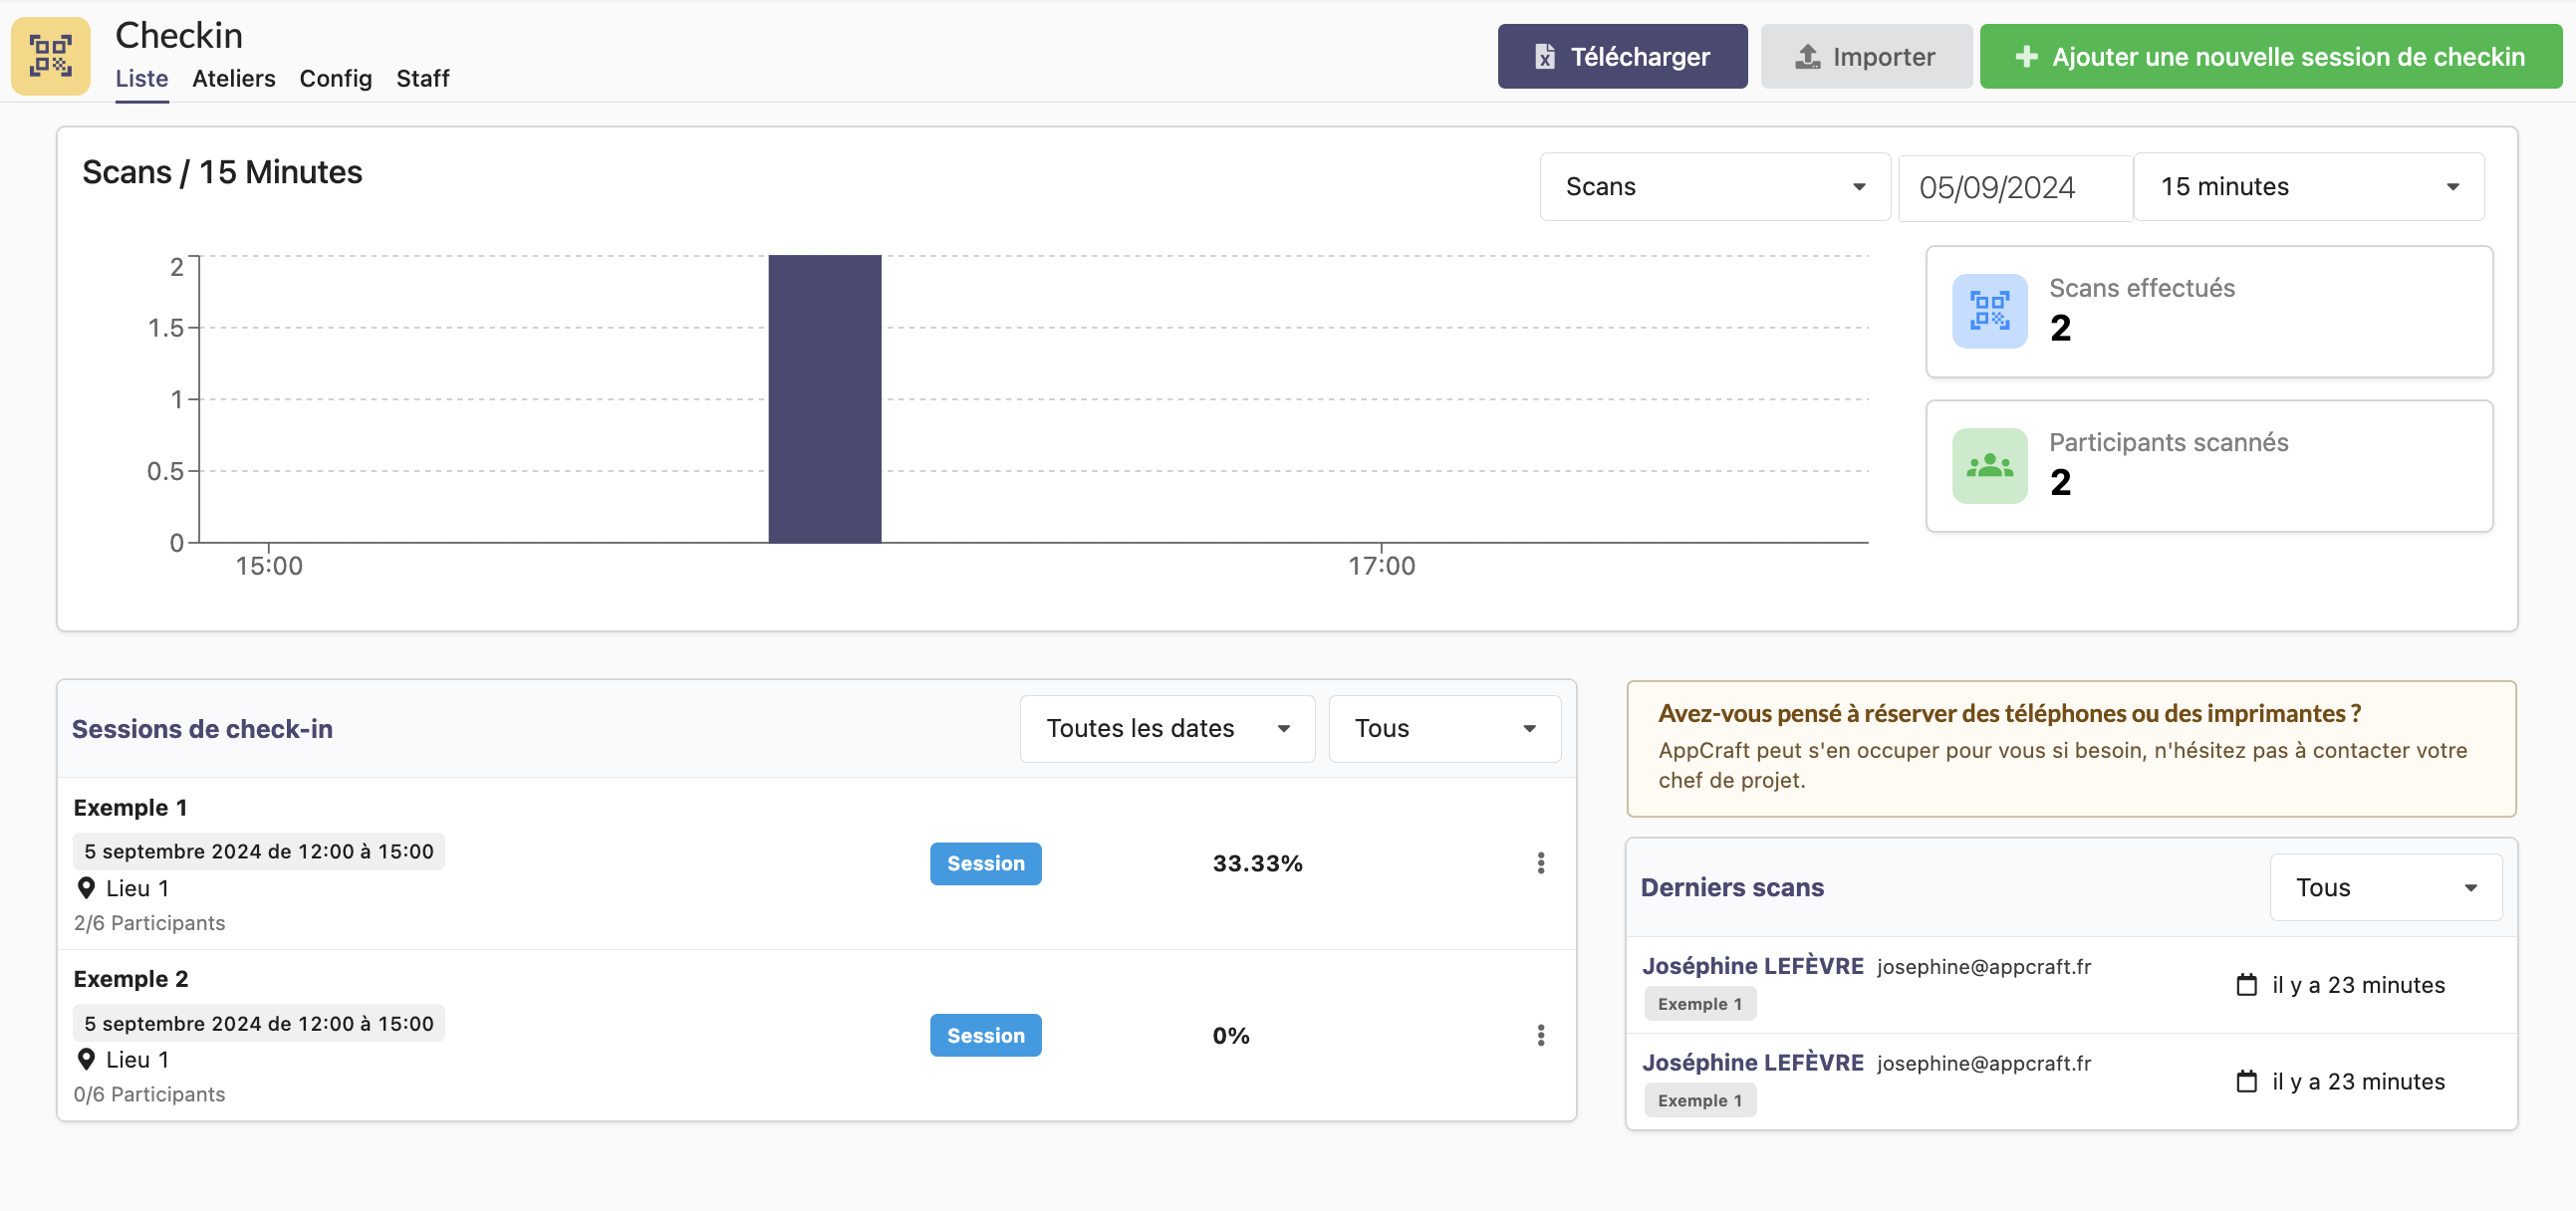Click the dark bar in the scans chart
2576x1211 pixels.
pos(824,400)
